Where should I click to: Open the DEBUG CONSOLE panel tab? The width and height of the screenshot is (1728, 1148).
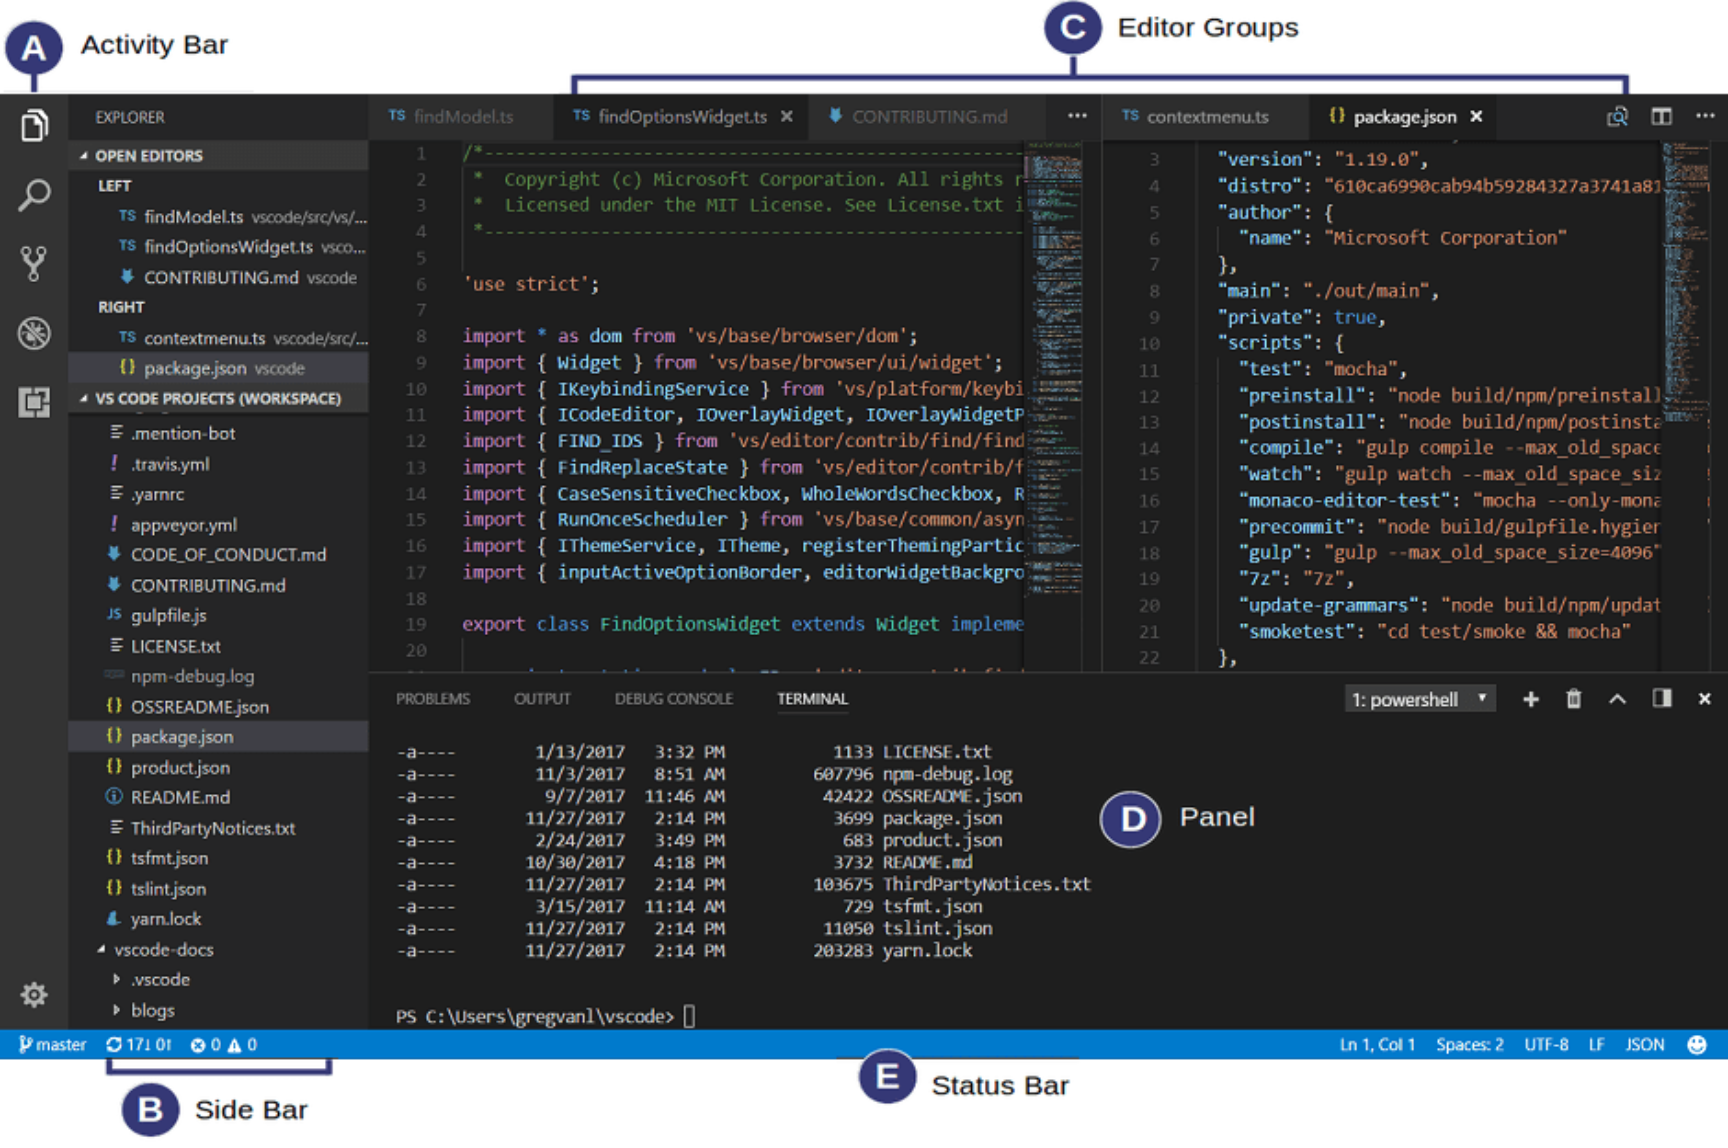[x=673, y=699]
